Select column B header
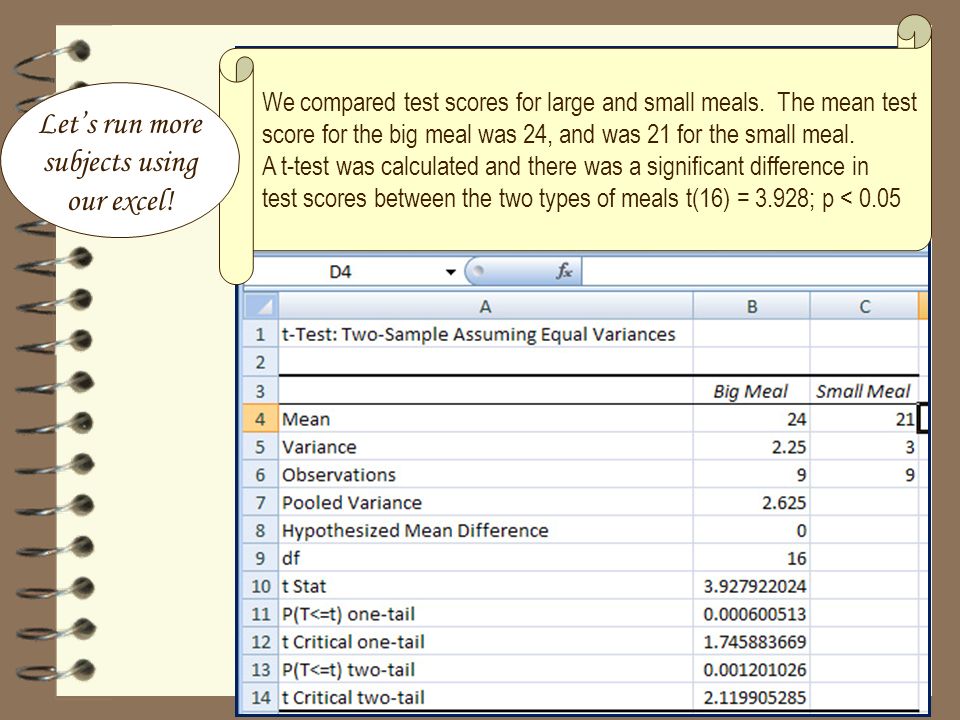 [751, 306]
